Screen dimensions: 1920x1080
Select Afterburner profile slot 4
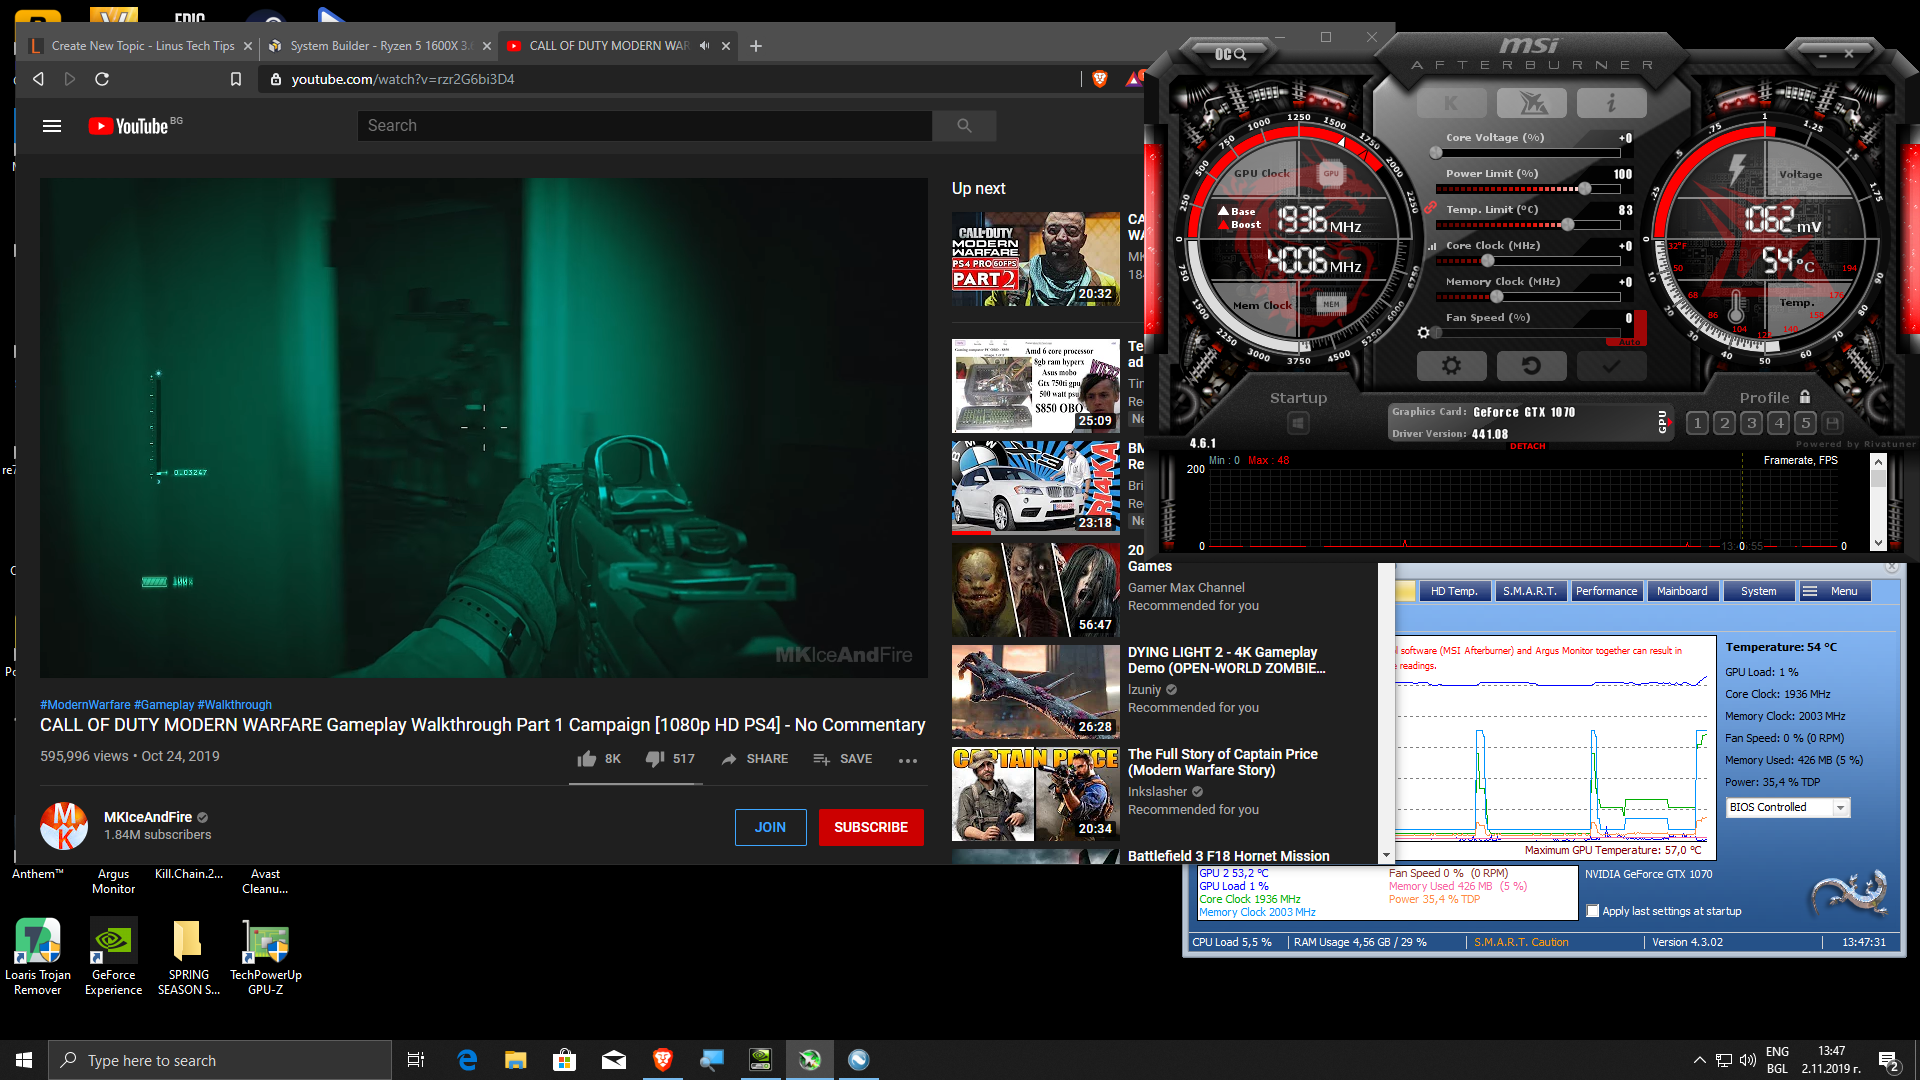[x=1778, y=423]
